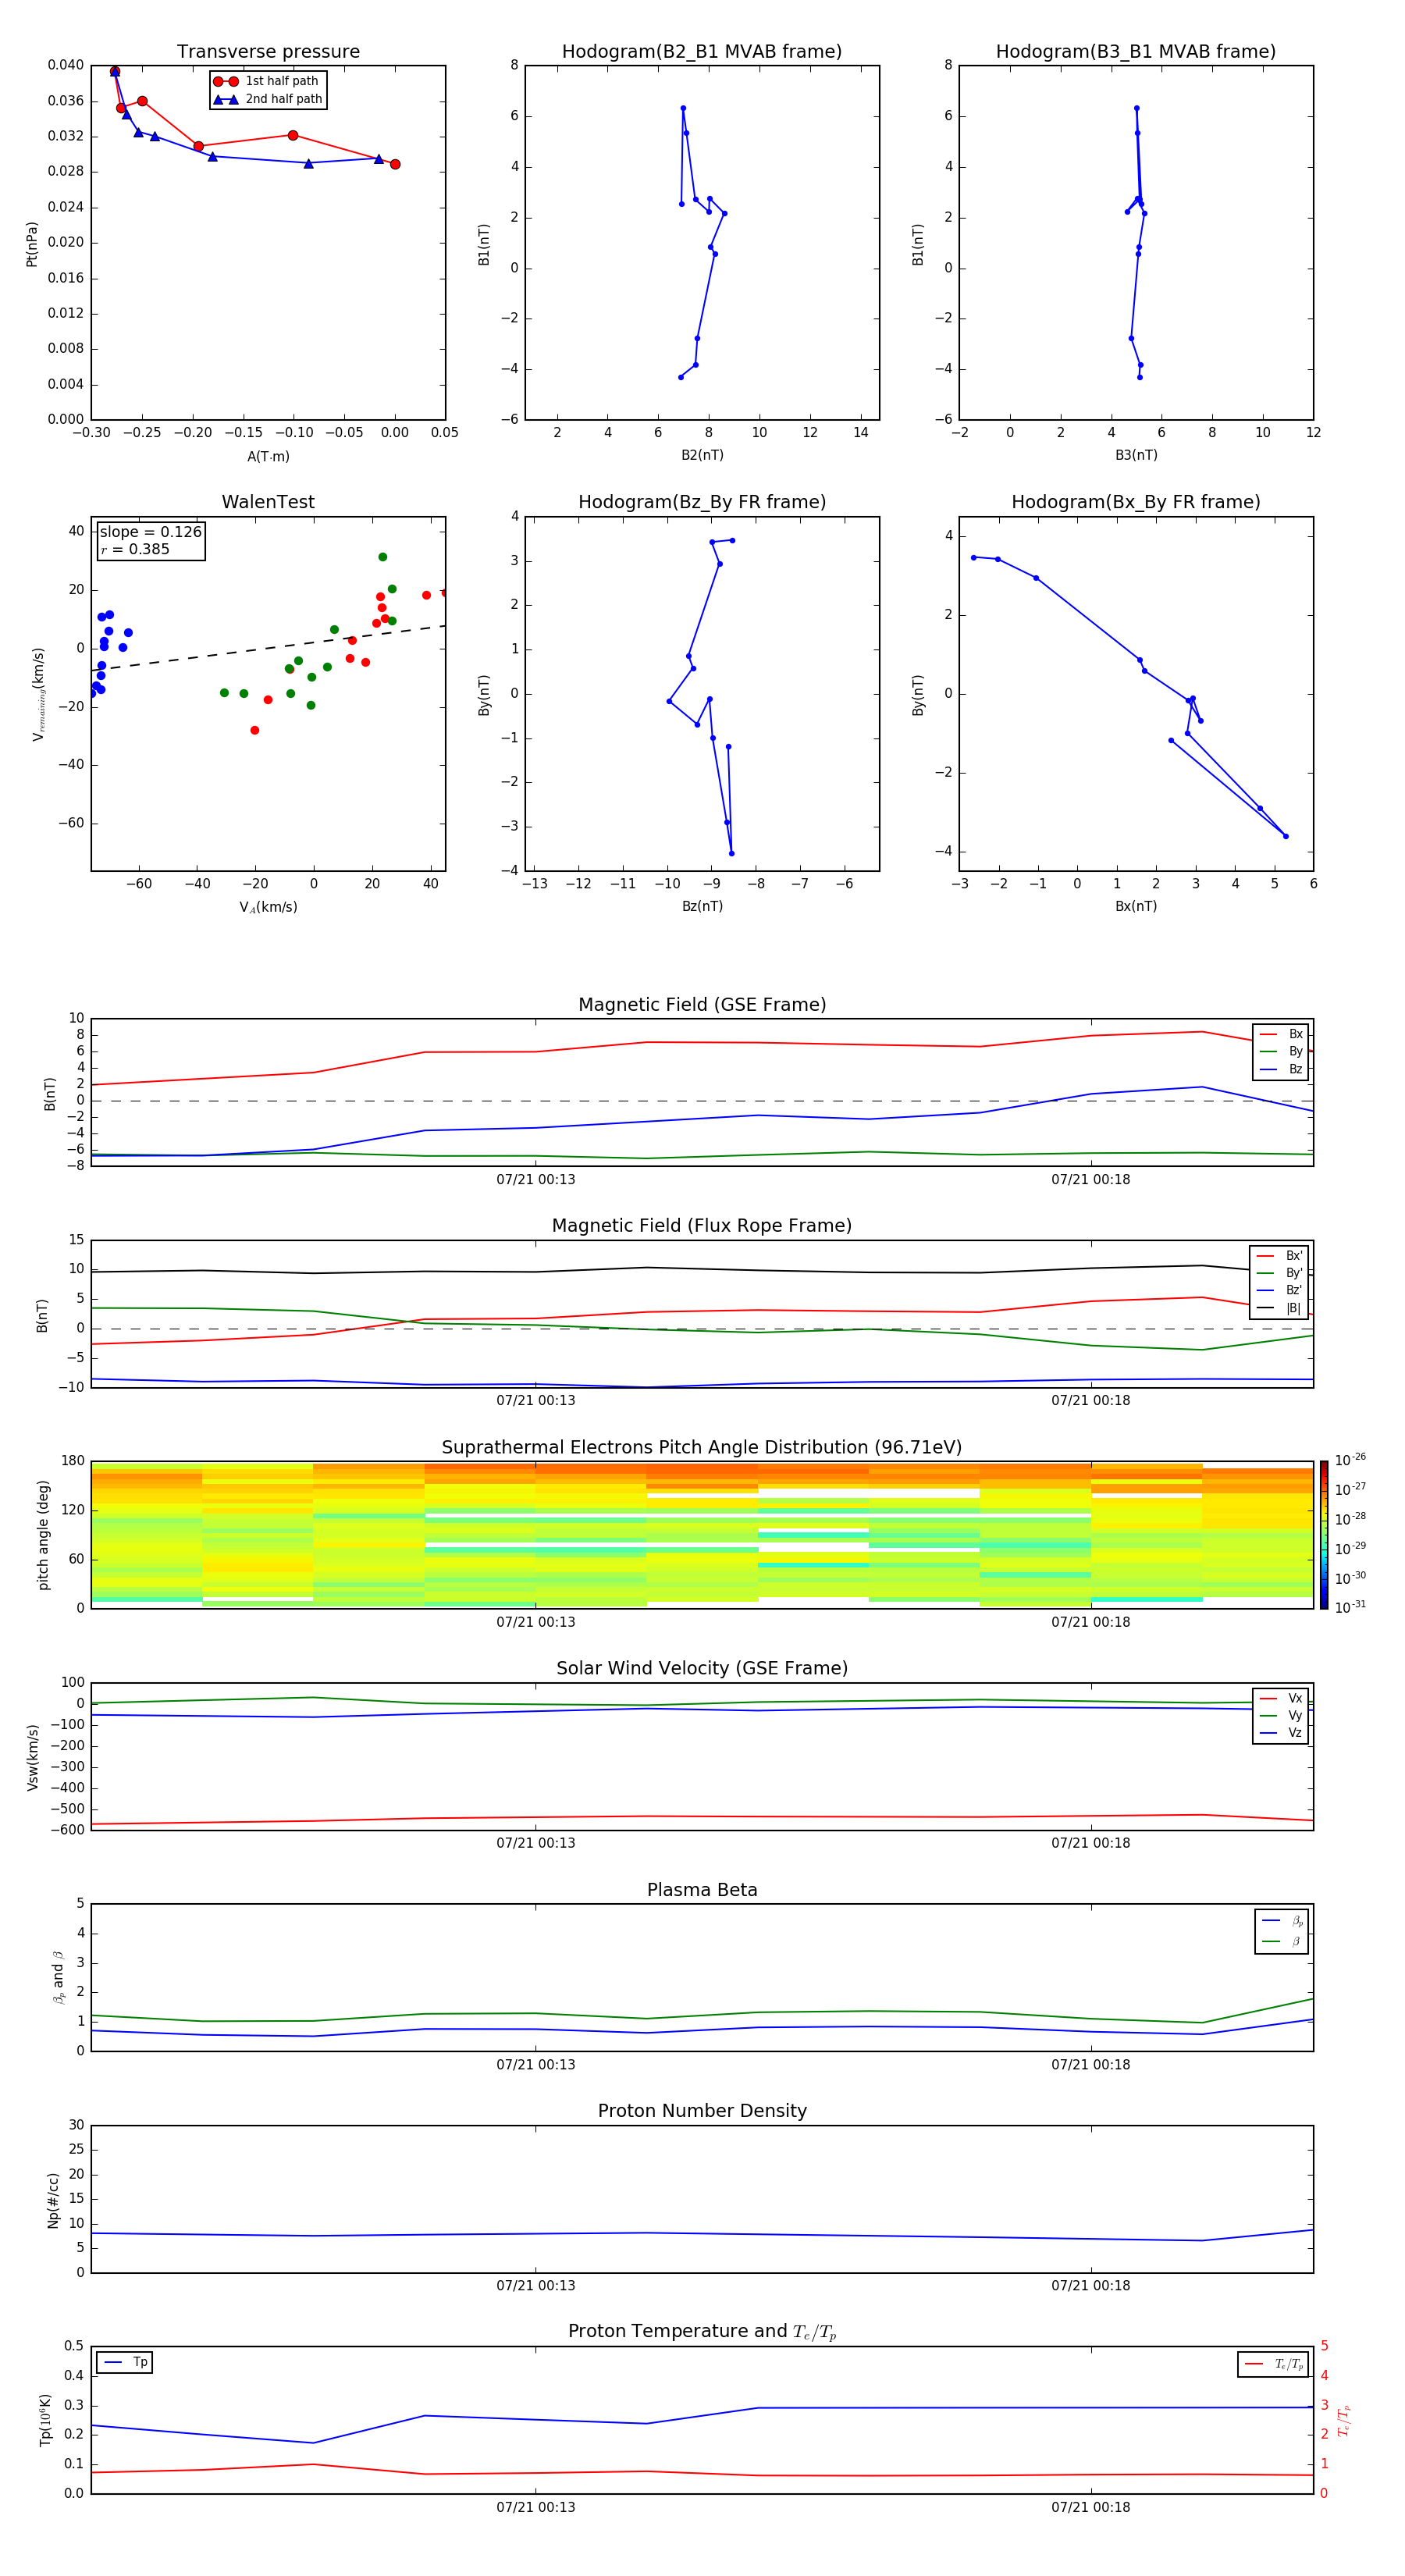Click "07/21 00:18" tick under Proton Number Density

(x=1090, y=2286)
